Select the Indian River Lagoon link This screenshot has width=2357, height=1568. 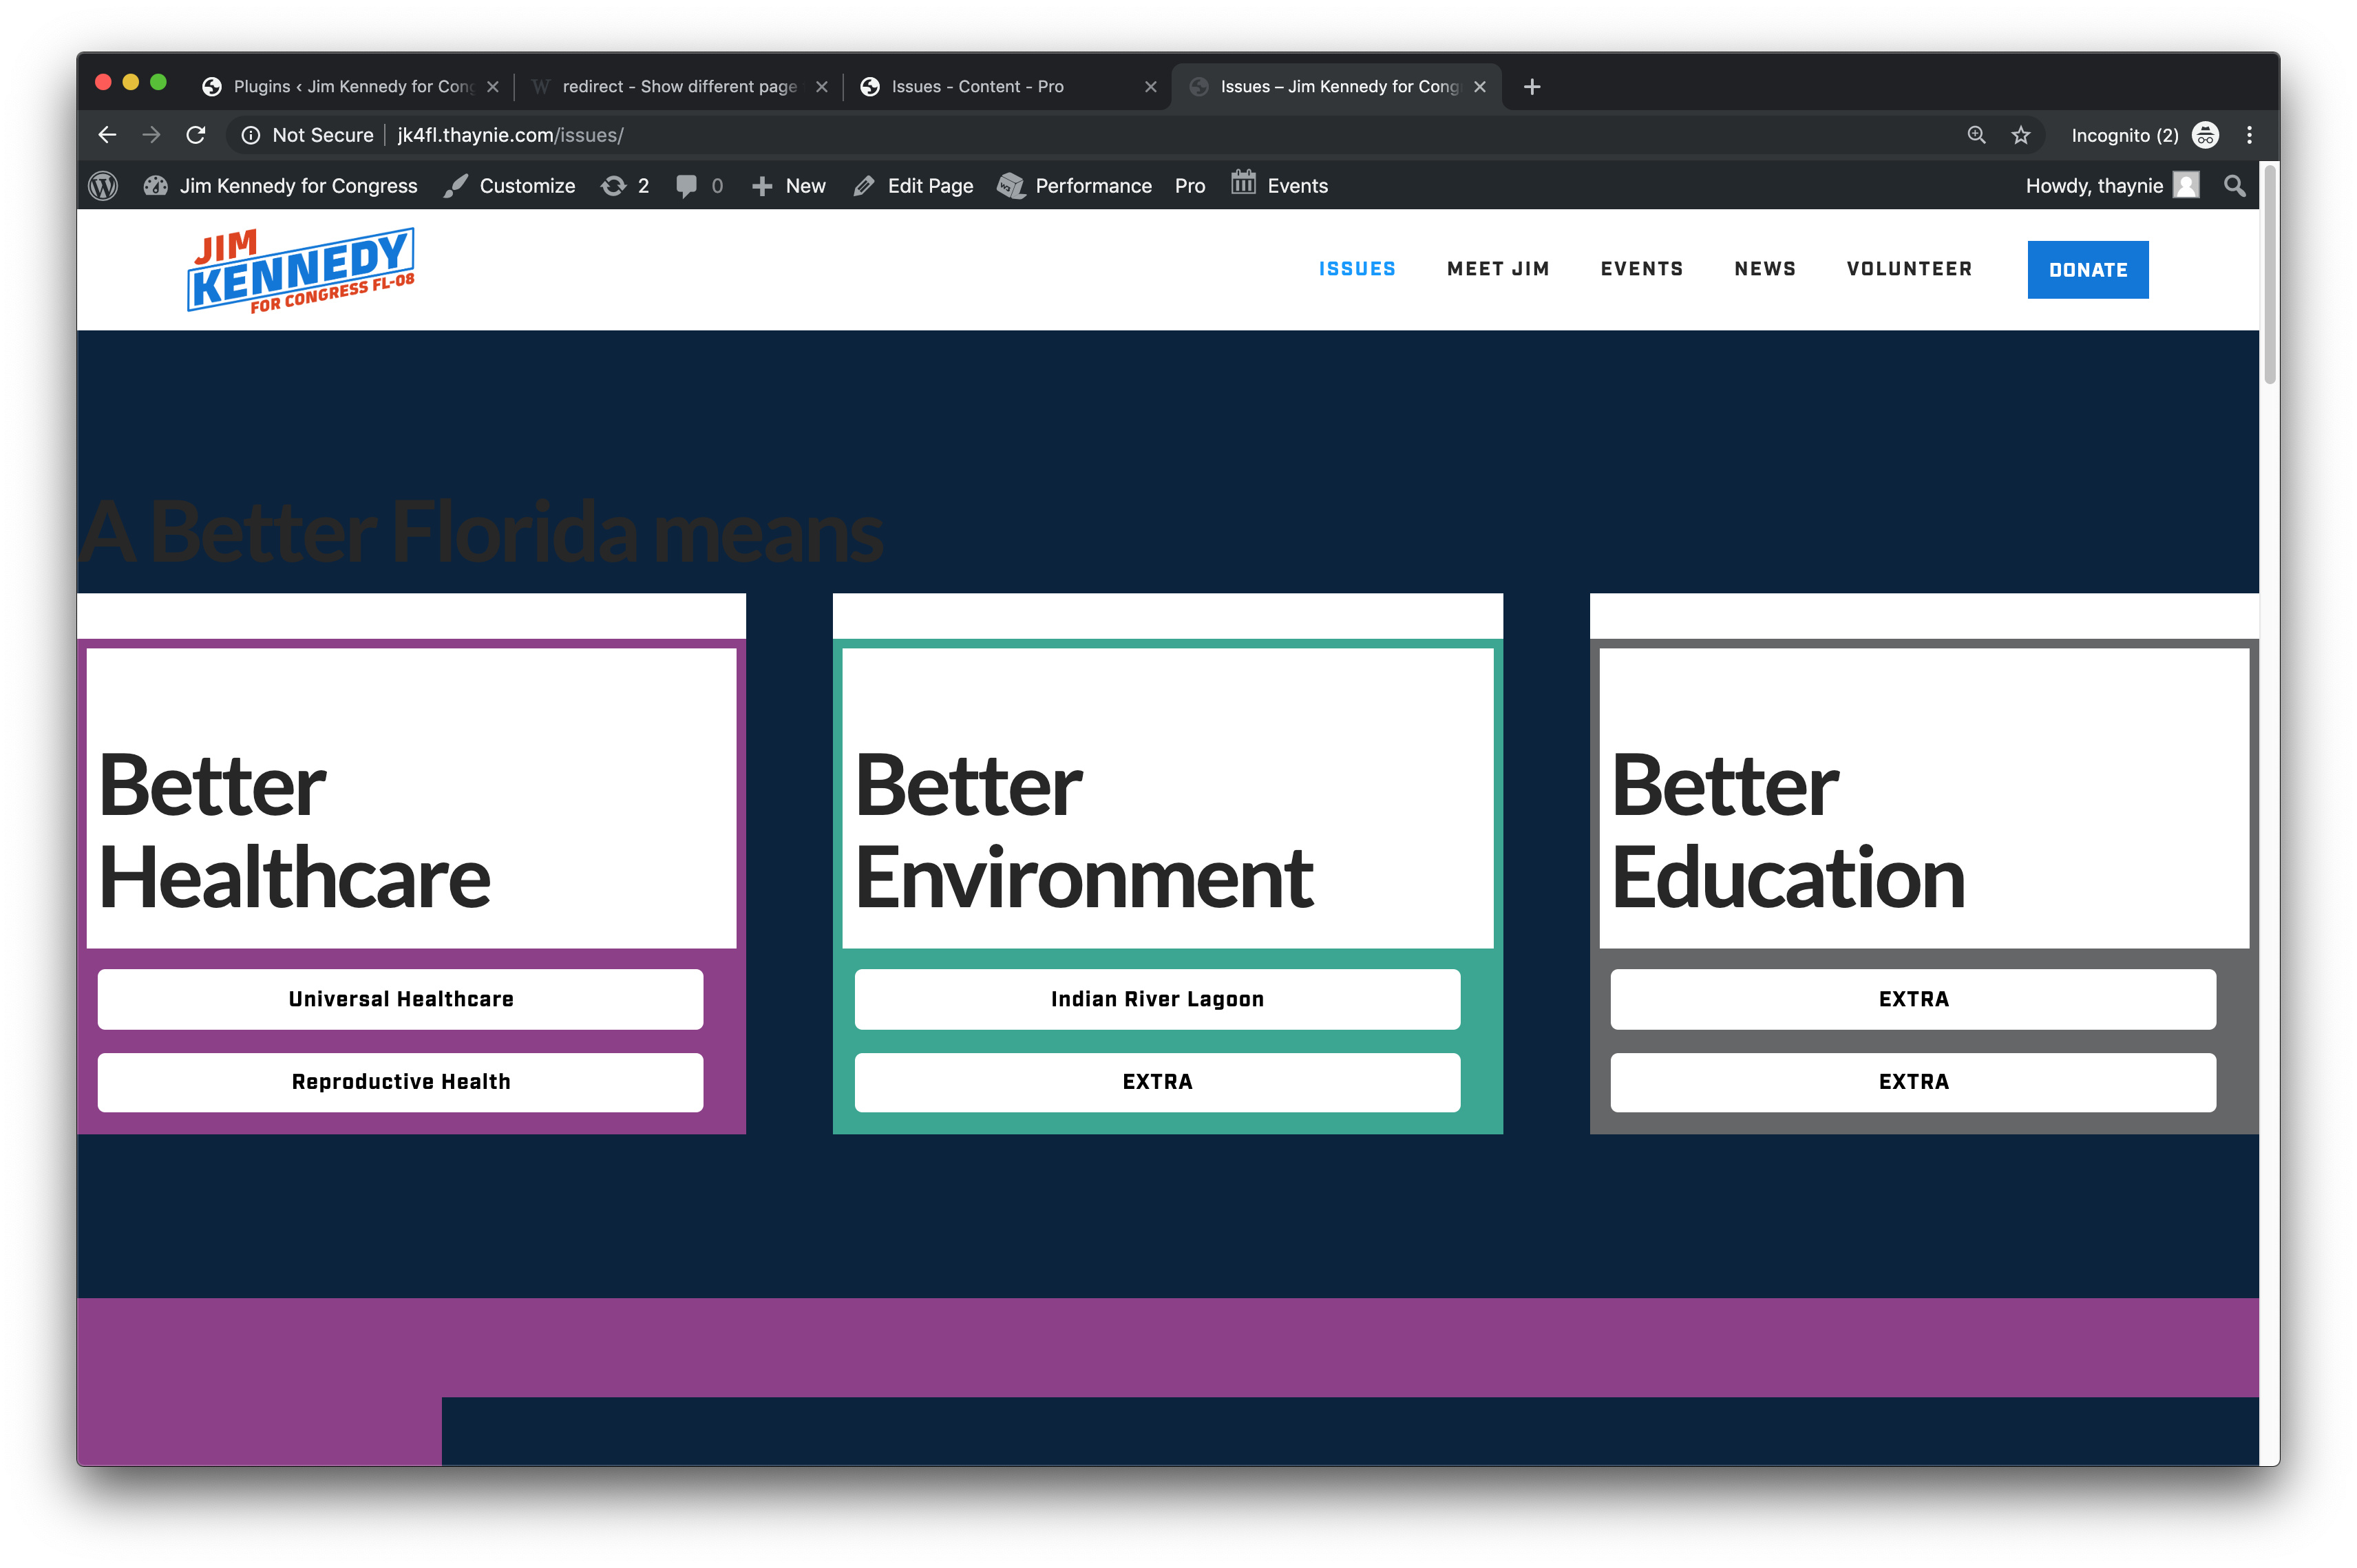tap(1157, 999)
